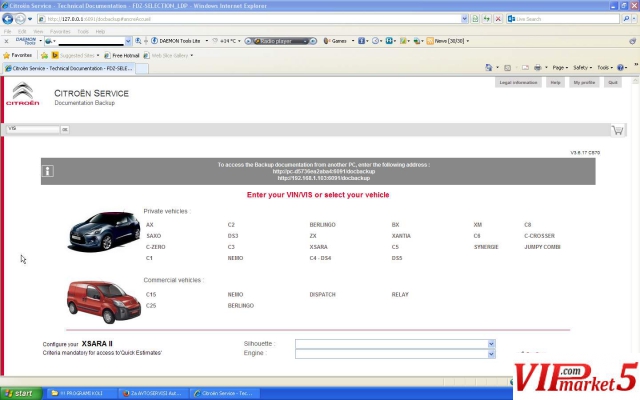640x400 pixels.
Task: Select the DISPATCH commercial vehicle
Action: click(x=322, y=294)
